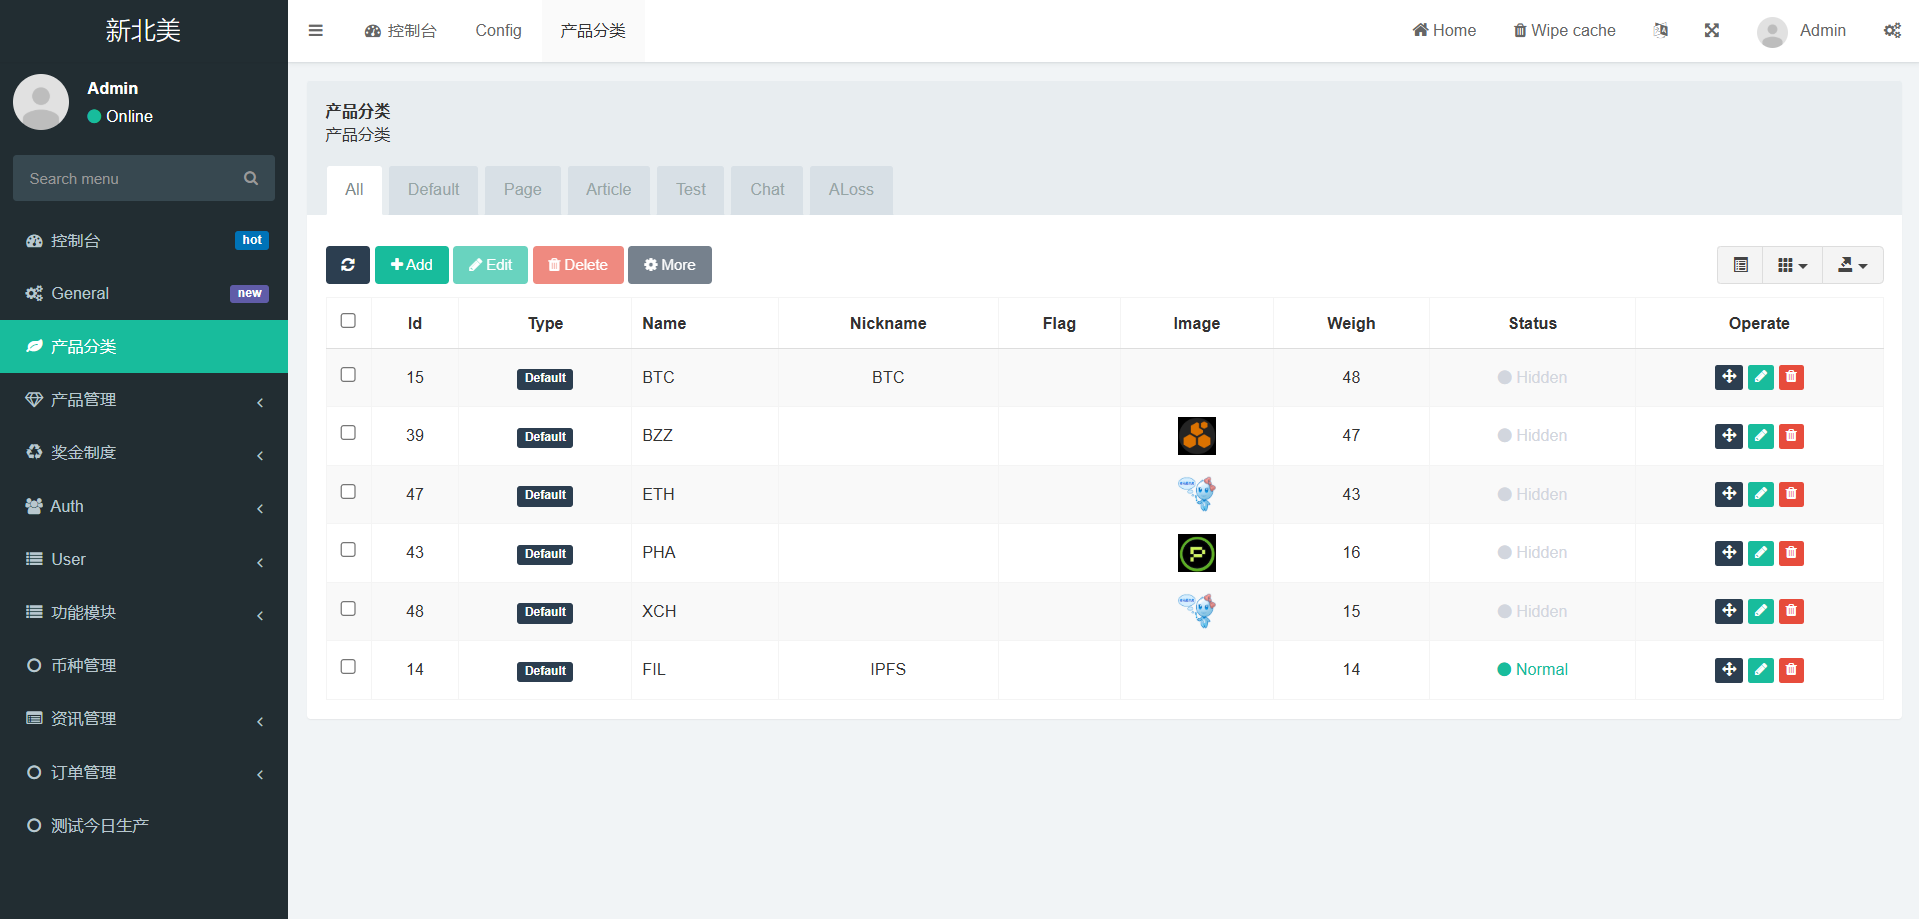
Task: Expand the 产品管理 sidebar menu
Action: (144, 400)
